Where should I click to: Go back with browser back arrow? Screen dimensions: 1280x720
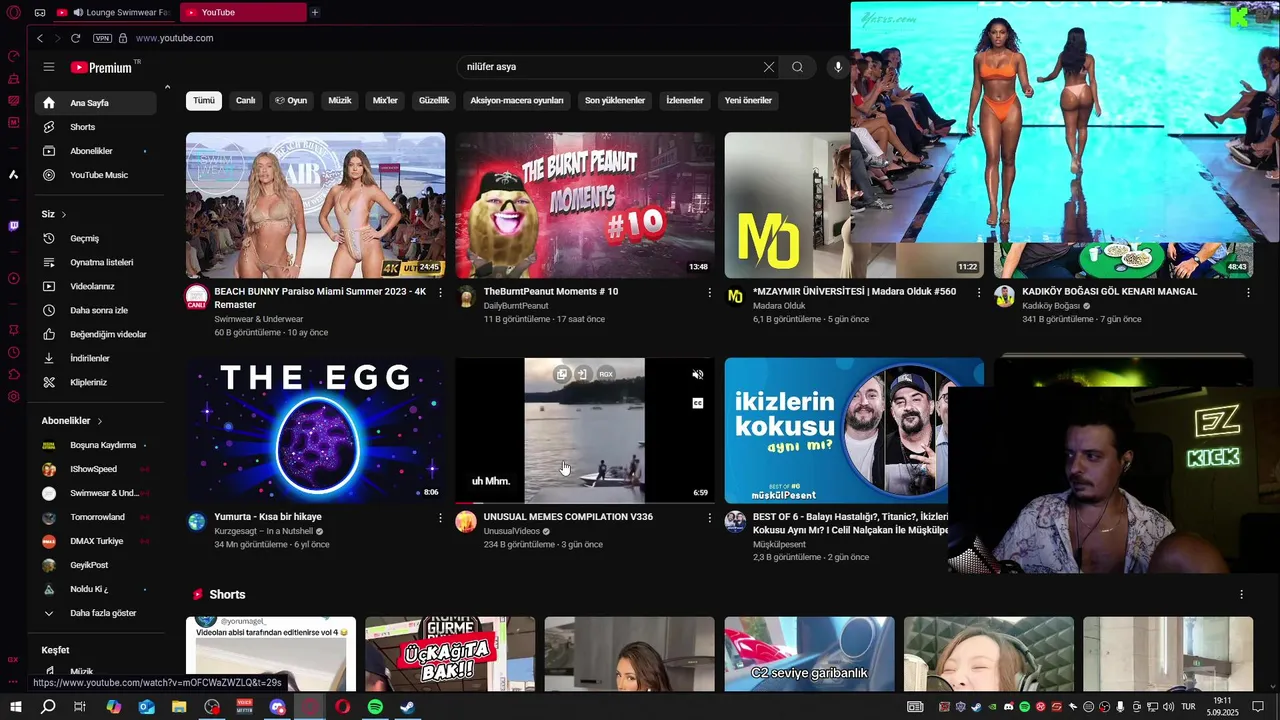pos(40,38)
